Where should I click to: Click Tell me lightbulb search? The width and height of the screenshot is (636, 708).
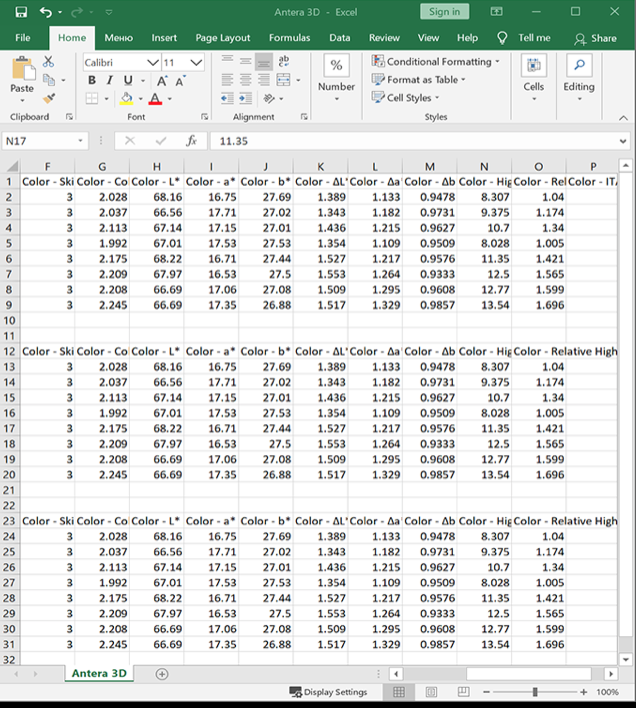(525, 38)
